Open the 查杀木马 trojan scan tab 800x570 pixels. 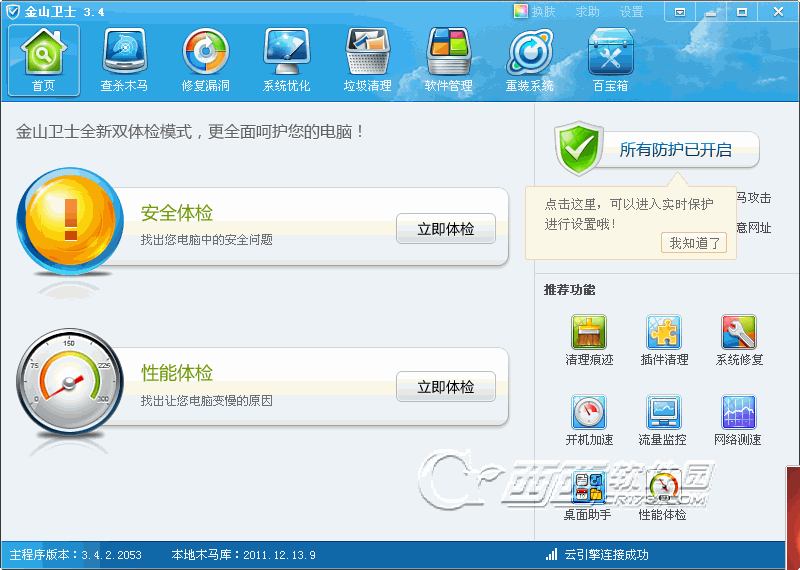(124, 60)
